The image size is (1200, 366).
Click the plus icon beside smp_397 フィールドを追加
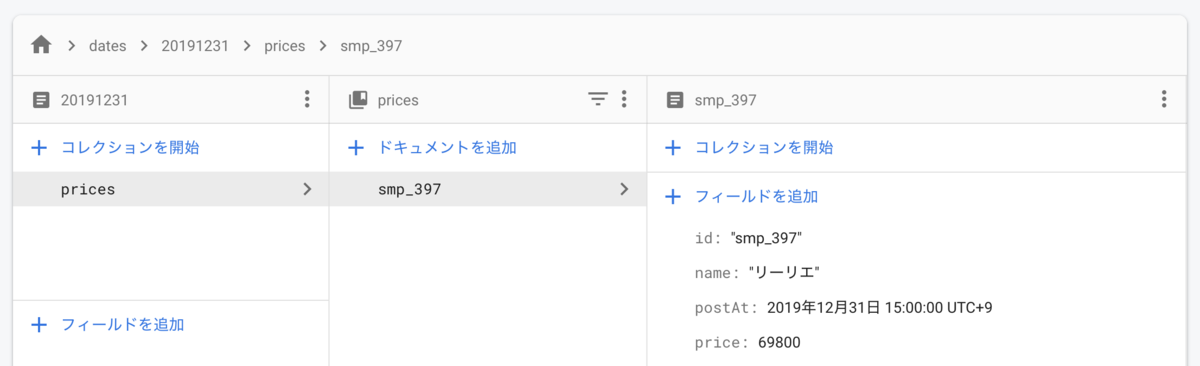(673, 197)
